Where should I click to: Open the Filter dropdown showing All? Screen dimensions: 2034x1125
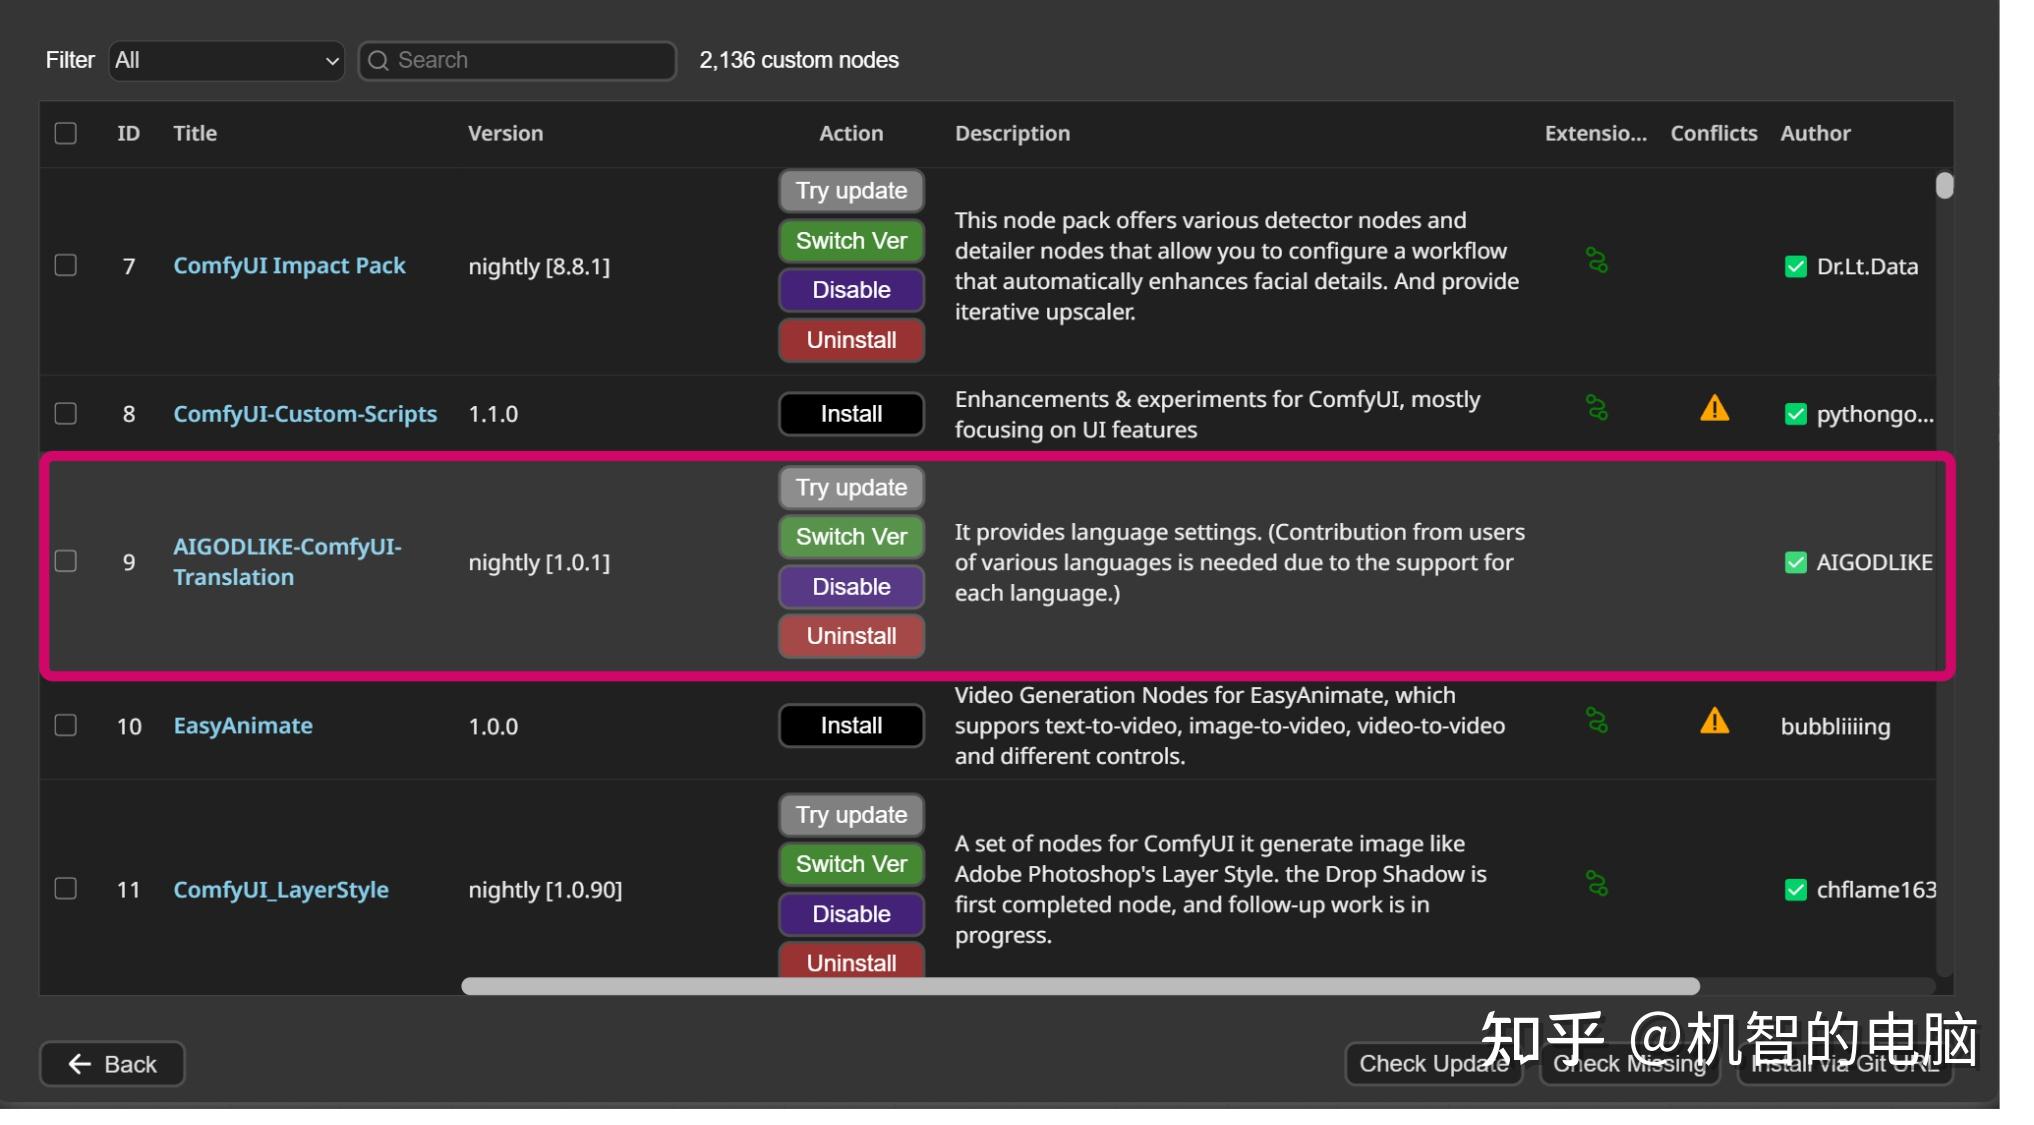click(x=226, y=60)
